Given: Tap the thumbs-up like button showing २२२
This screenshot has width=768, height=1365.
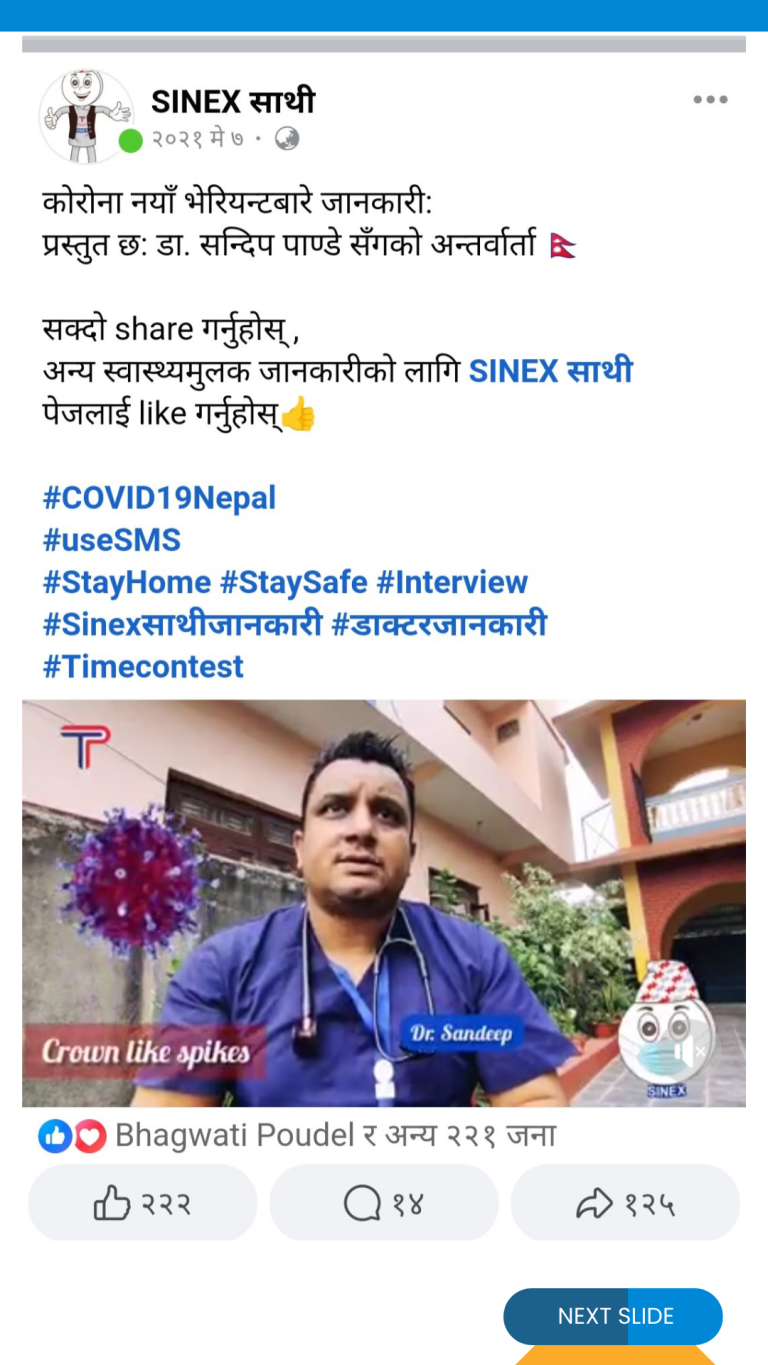Looking at the screenshot, I should click(142, 1203).
